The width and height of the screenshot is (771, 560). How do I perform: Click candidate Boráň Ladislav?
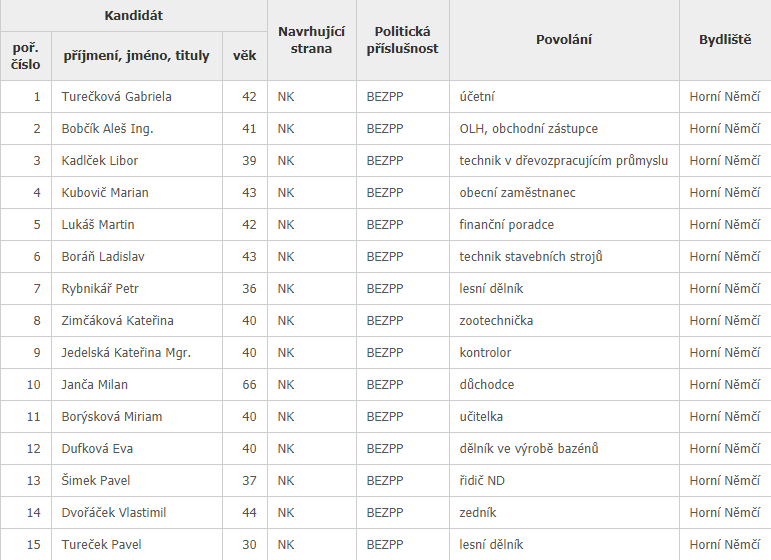(x=103, y=257)
